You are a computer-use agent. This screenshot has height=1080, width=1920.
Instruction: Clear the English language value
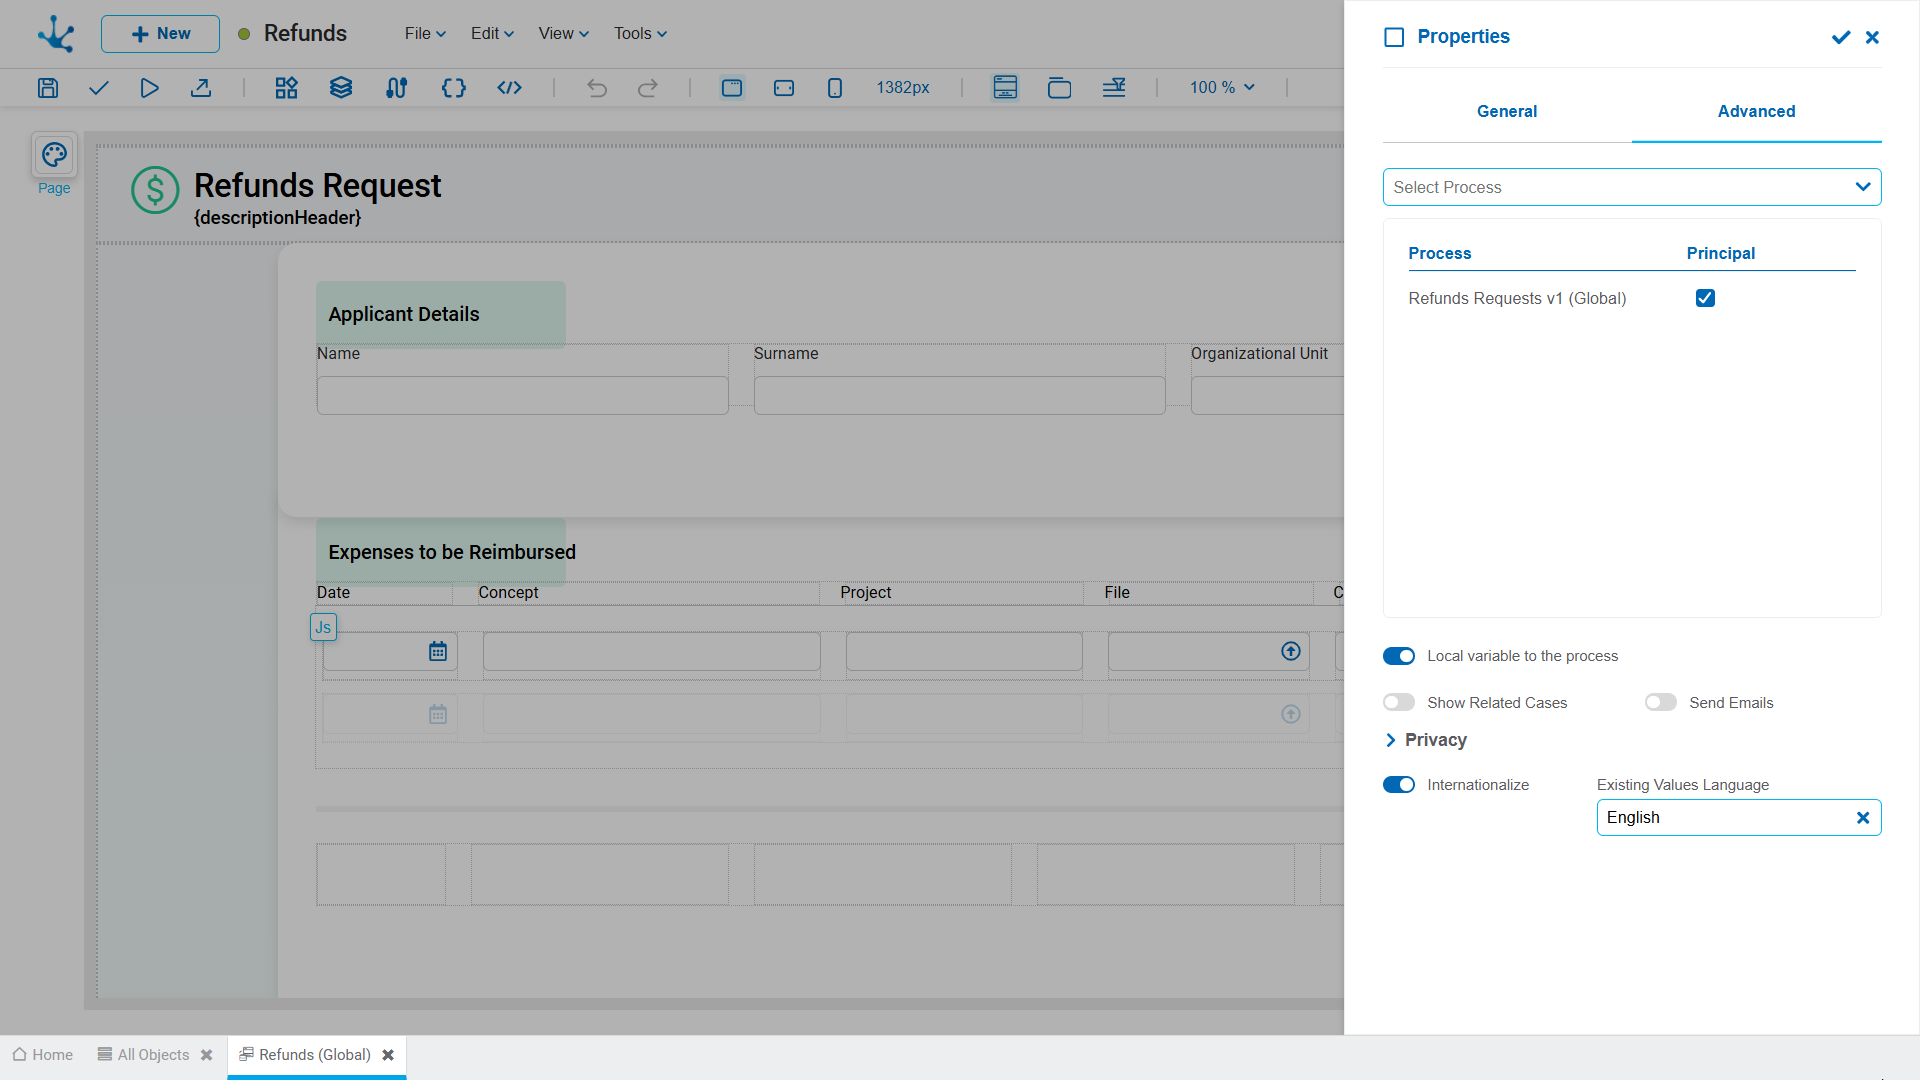tap(1863, 818)
